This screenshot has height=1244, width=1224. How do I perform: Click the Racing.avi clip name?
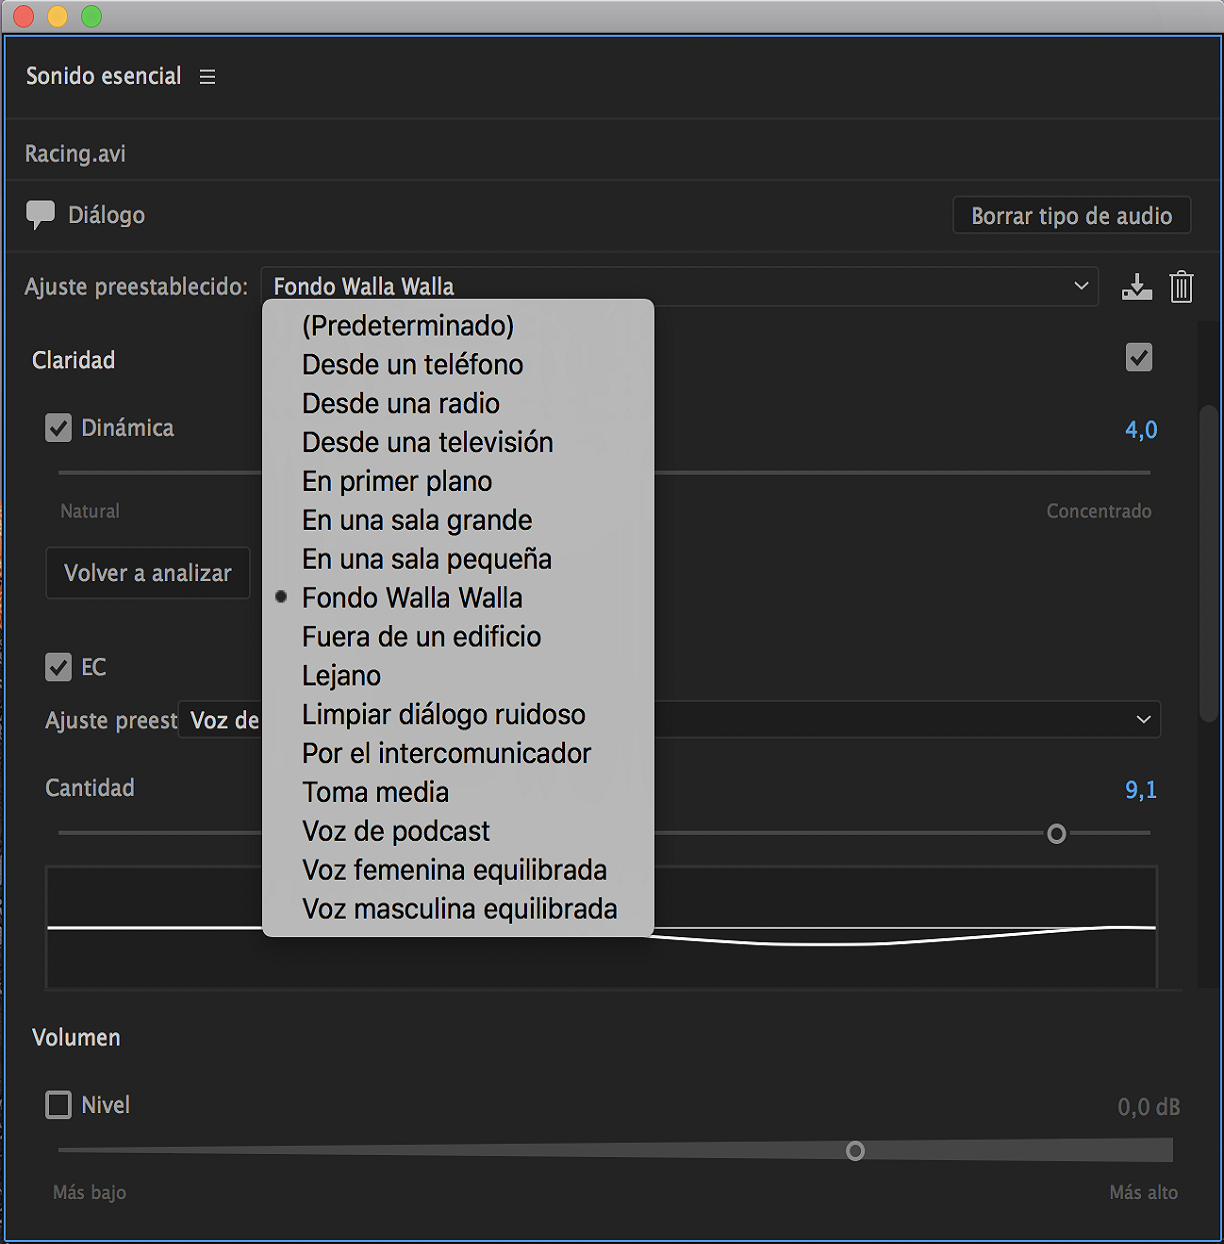pyautogui.click(x=75, y=154)
